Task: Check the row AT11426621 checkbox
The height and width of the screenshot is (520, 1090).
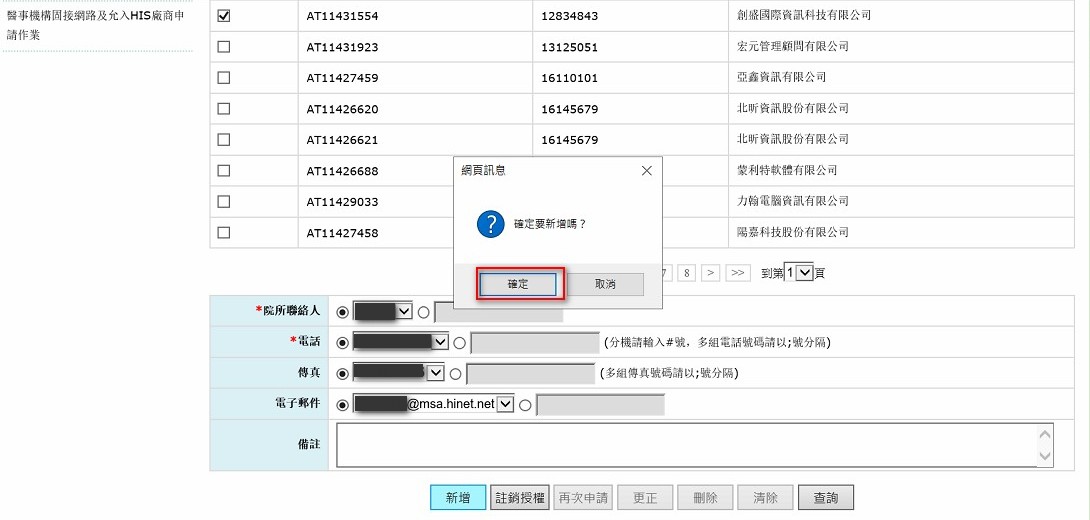Action: (x=224, y=139)
